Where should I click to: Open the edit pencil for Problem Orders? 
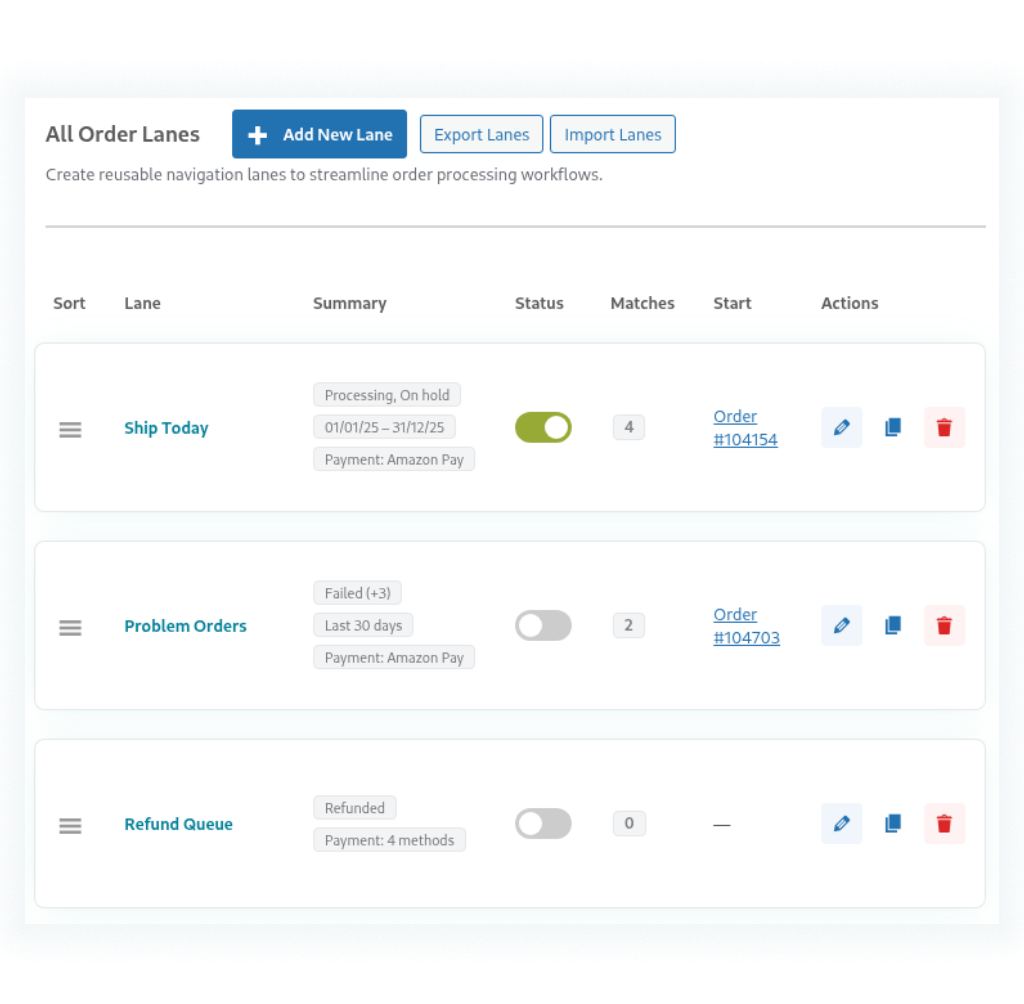tap(841, 625)
